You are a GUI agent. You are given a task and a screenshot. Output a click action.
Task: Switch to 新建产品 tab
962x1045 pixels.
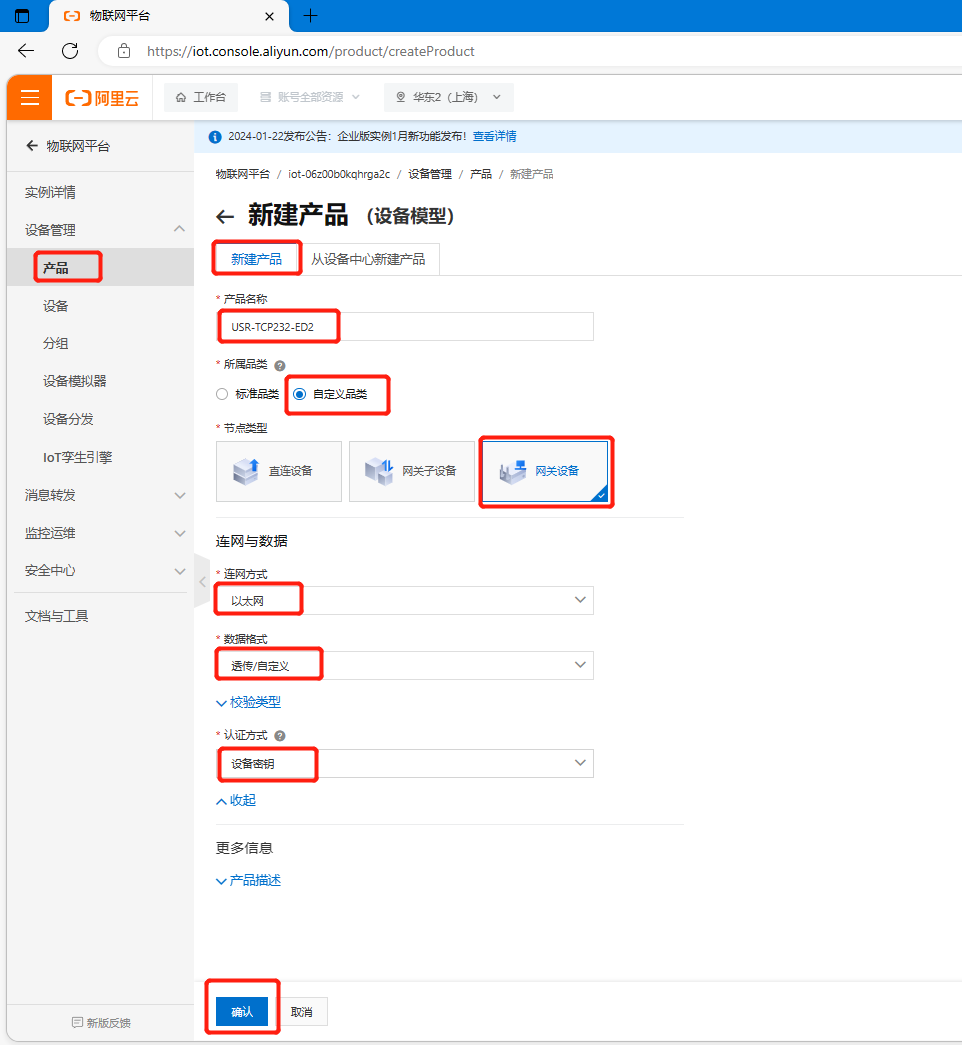tap(257, 259)
